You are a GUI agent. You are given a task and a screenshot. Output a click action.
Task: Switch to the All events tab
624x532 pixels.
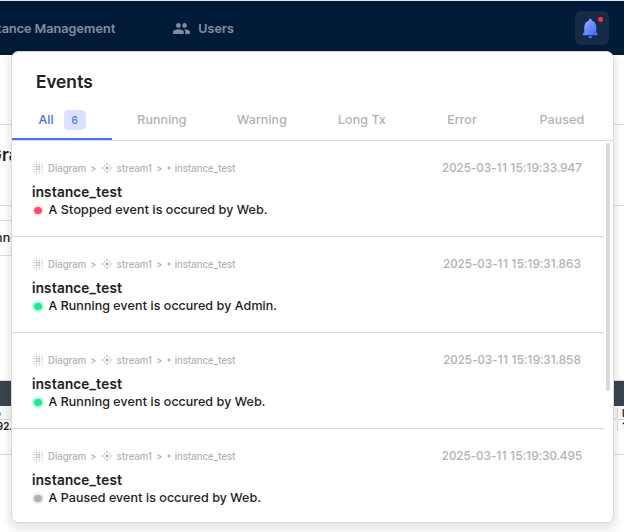(x=46, y=120)
